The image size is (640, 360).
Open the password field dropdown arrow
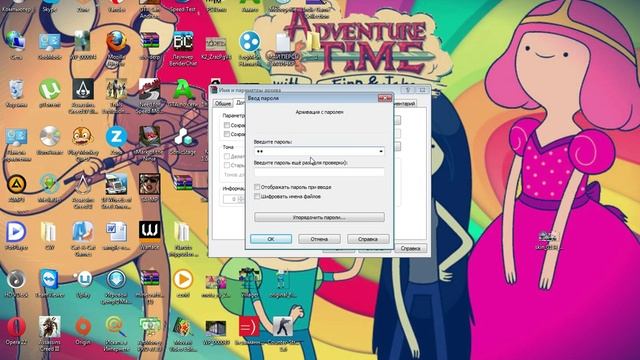coord(381,151)
